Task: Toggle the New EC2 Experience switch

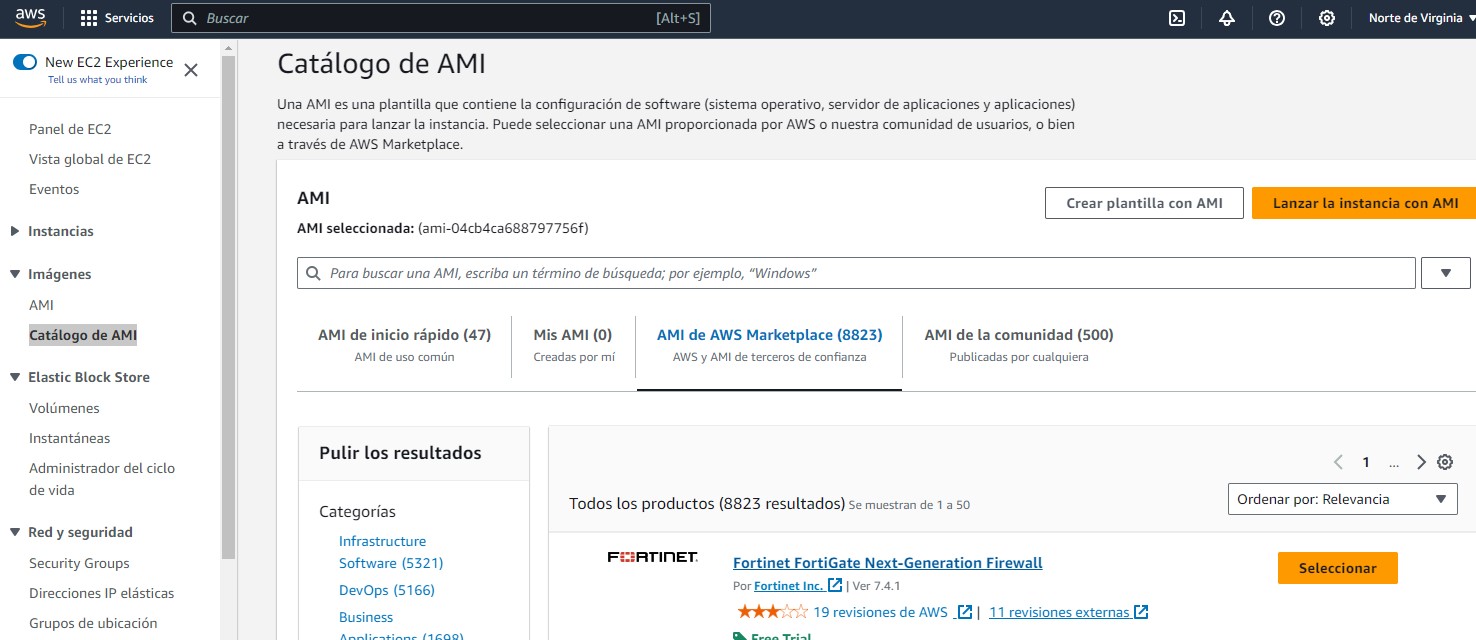Action: point(25,62)
